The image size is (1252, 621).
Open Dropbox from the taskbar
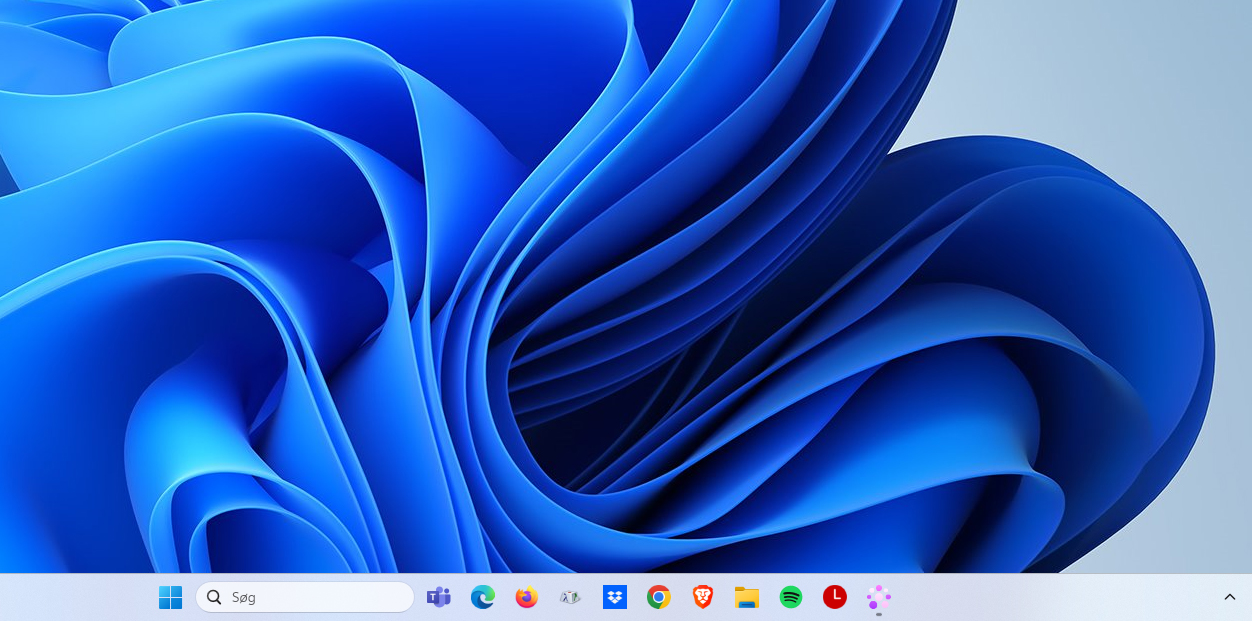(x=615, y=597)
